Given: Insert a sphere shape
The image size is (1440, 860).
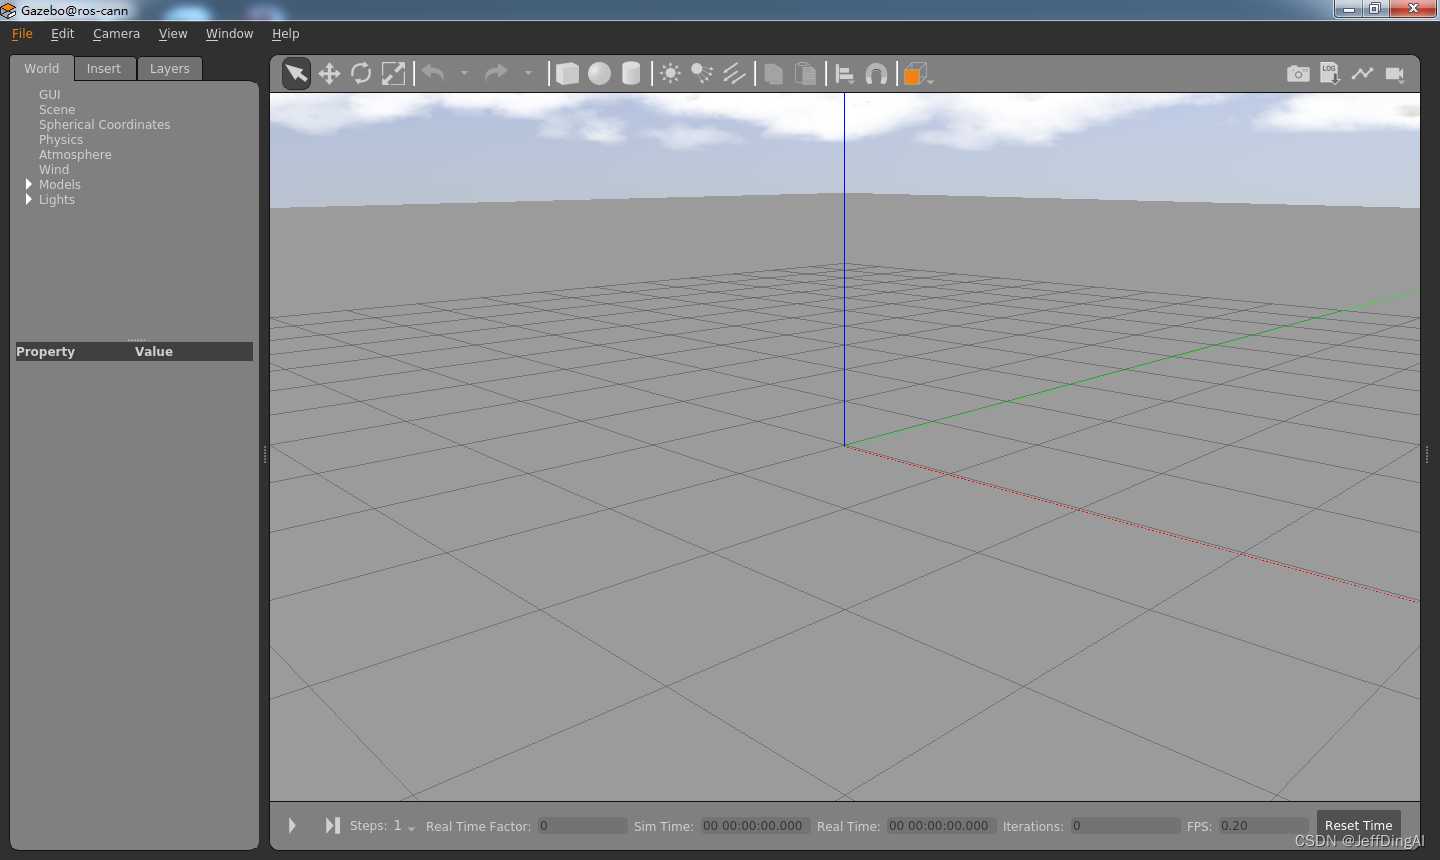Looking at the screenshot, I should click(x=599, y=74).
